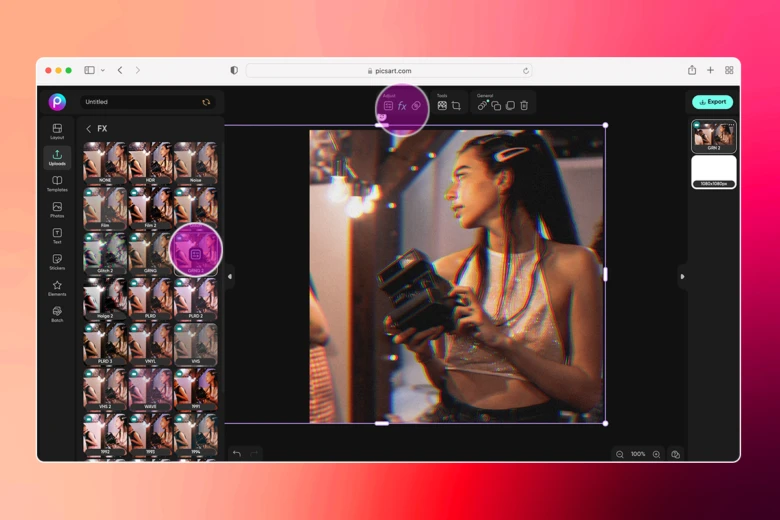Click the Untitled project name field
Image resolution: width=780 pixels, height=520 pixels.
140,102
